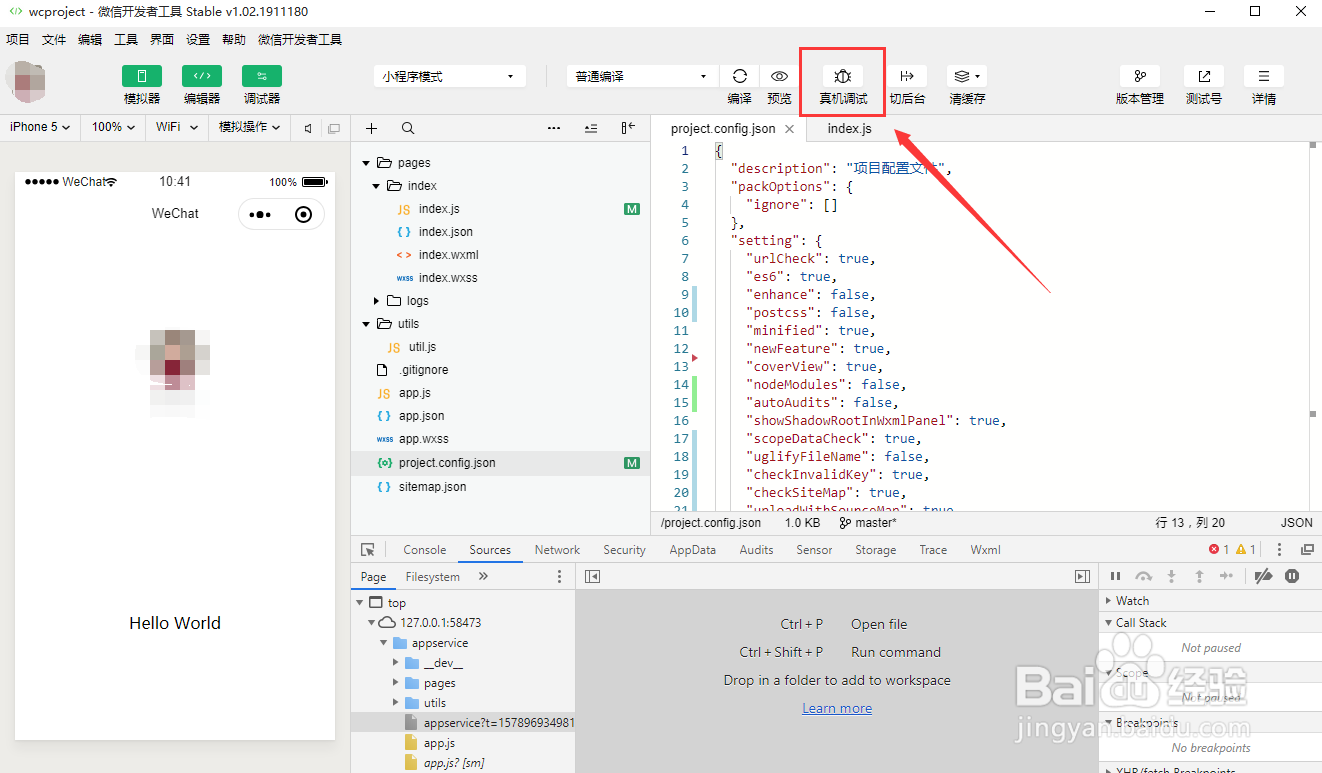Expand the pages folder in Sources tree

click(x=397, y=683)
